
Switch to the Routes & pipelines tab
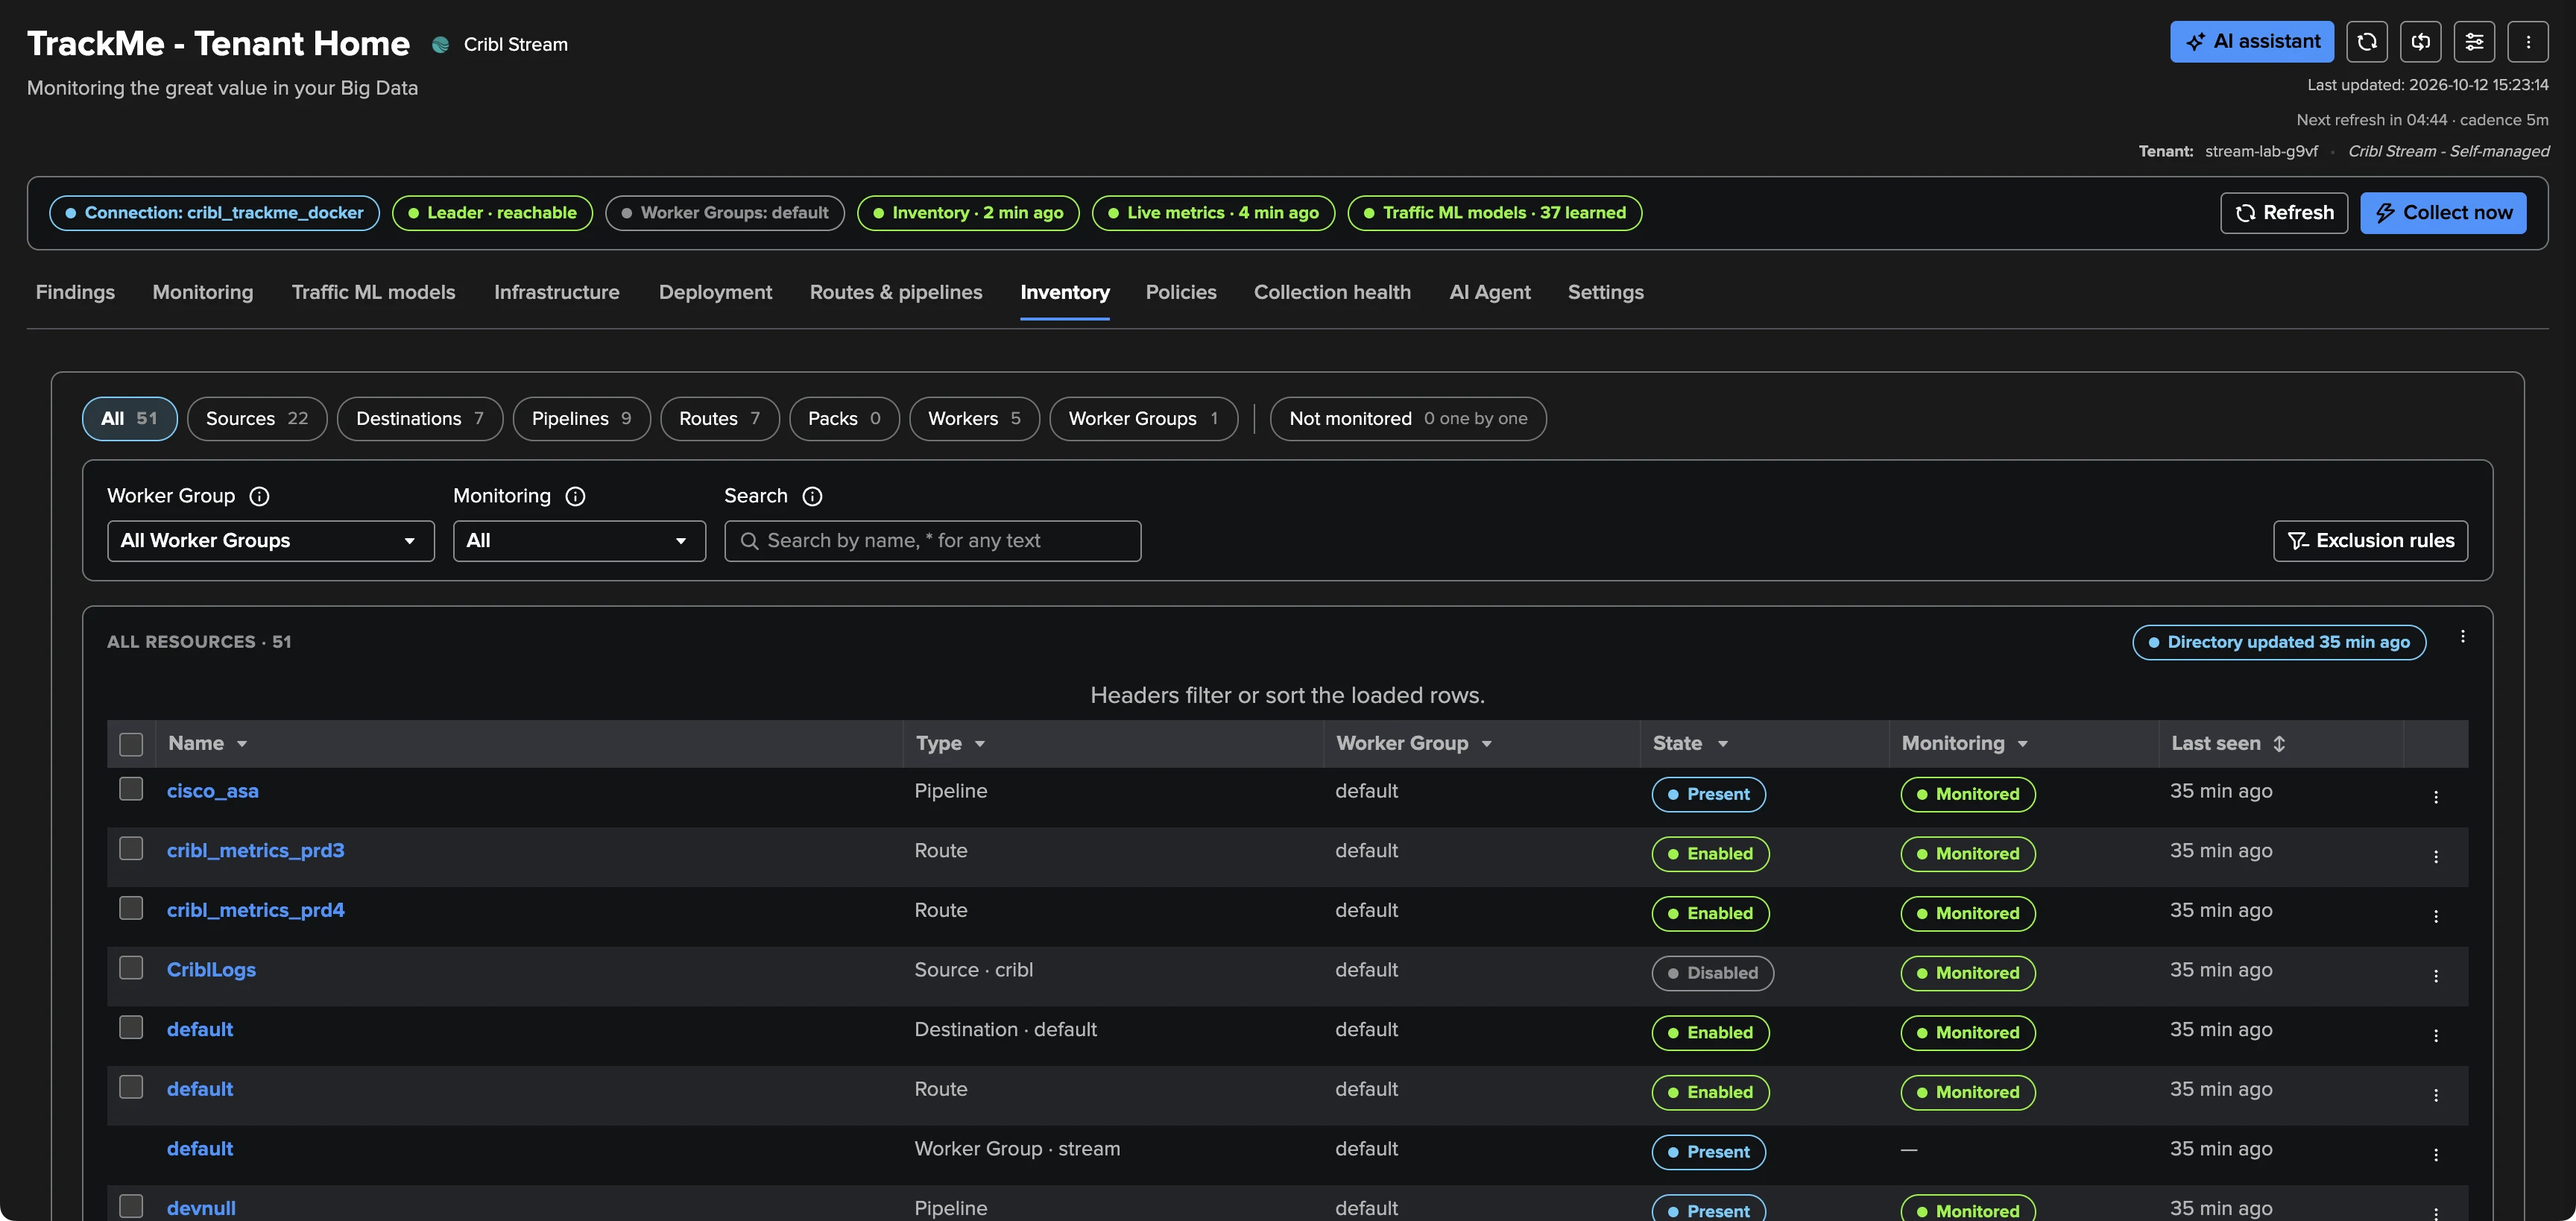(896, 292)
